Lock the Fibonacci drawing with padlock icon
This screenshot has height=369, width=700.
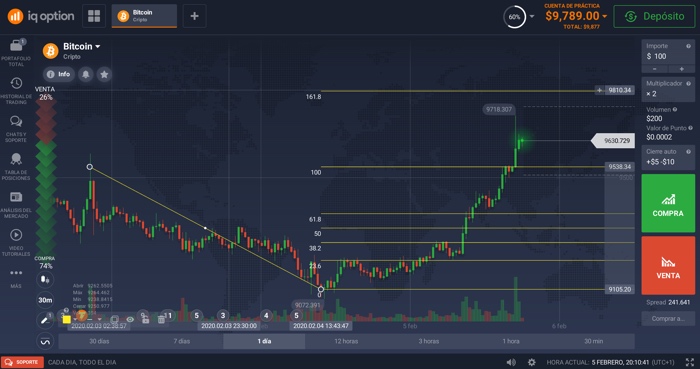click(146, 320)
